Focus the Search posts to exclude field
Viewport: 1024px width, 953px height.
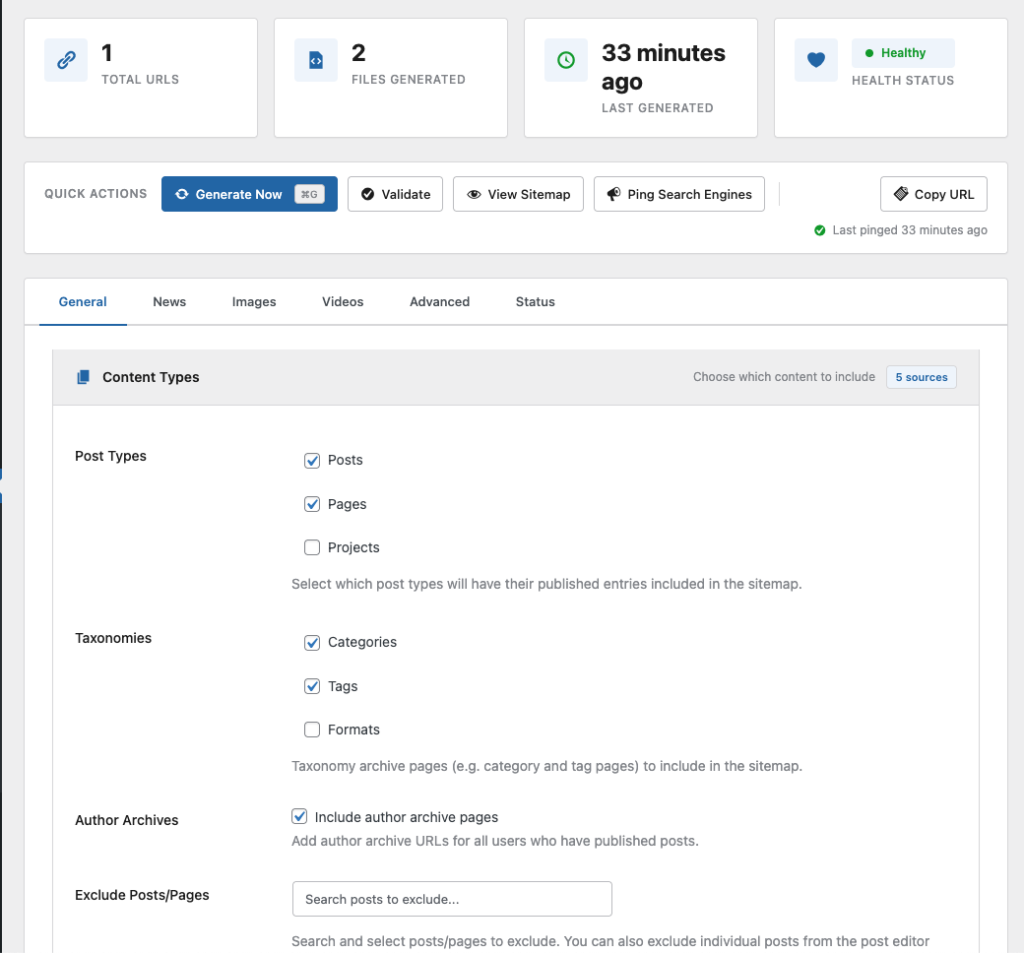click(x=452, y=899)
